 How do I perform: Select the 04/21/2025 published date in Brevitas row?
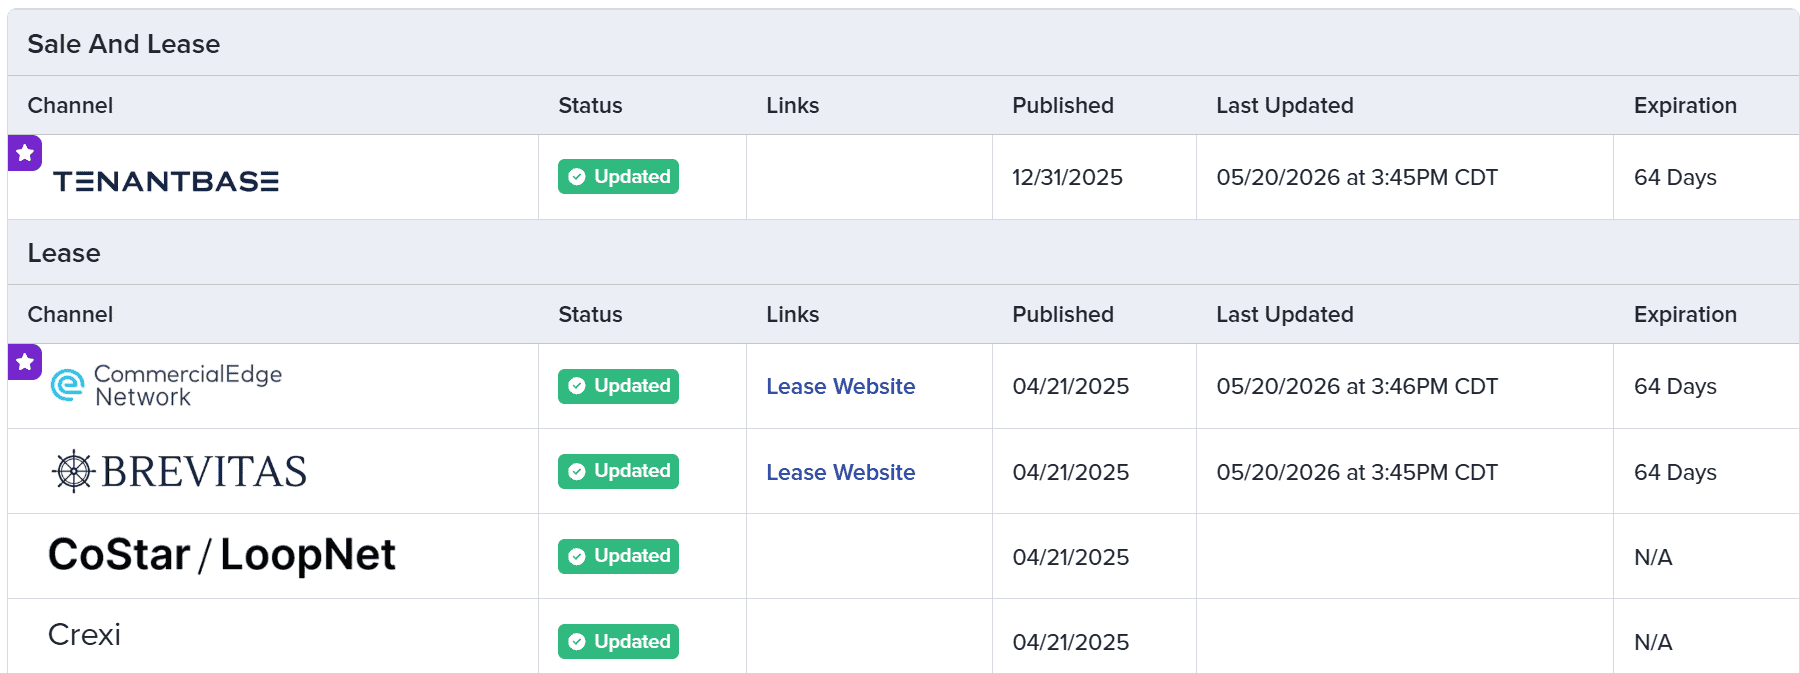click(x=1070, y=472)
